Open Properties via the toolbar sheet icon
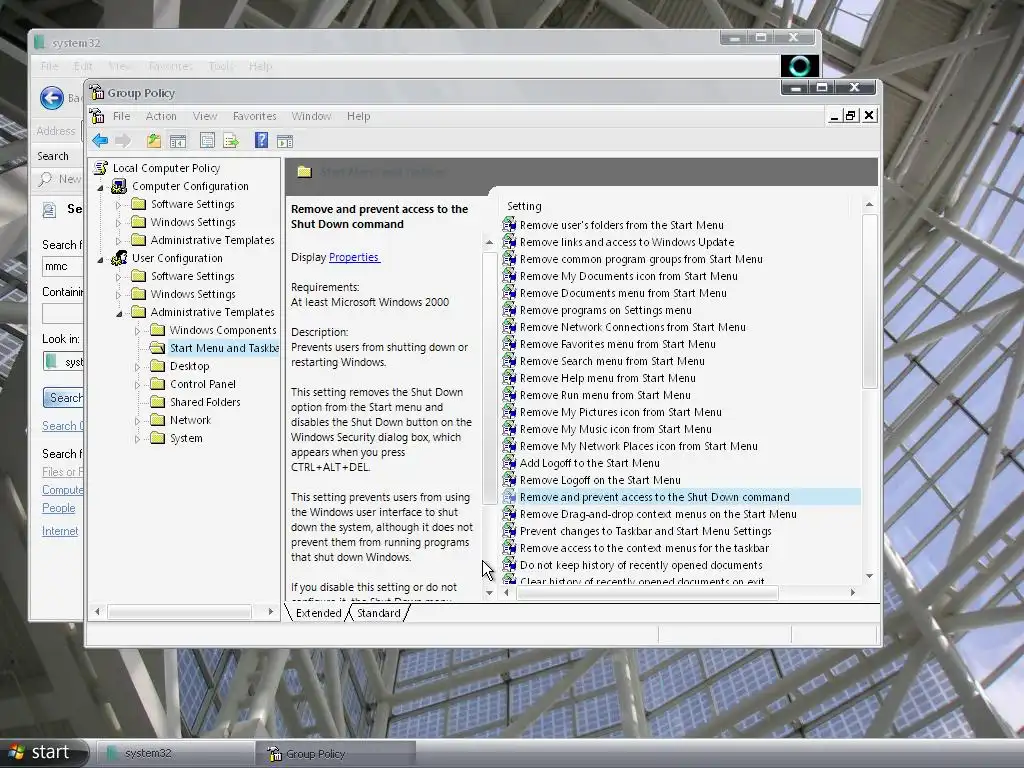1024x768 pixels. [207, 140]
